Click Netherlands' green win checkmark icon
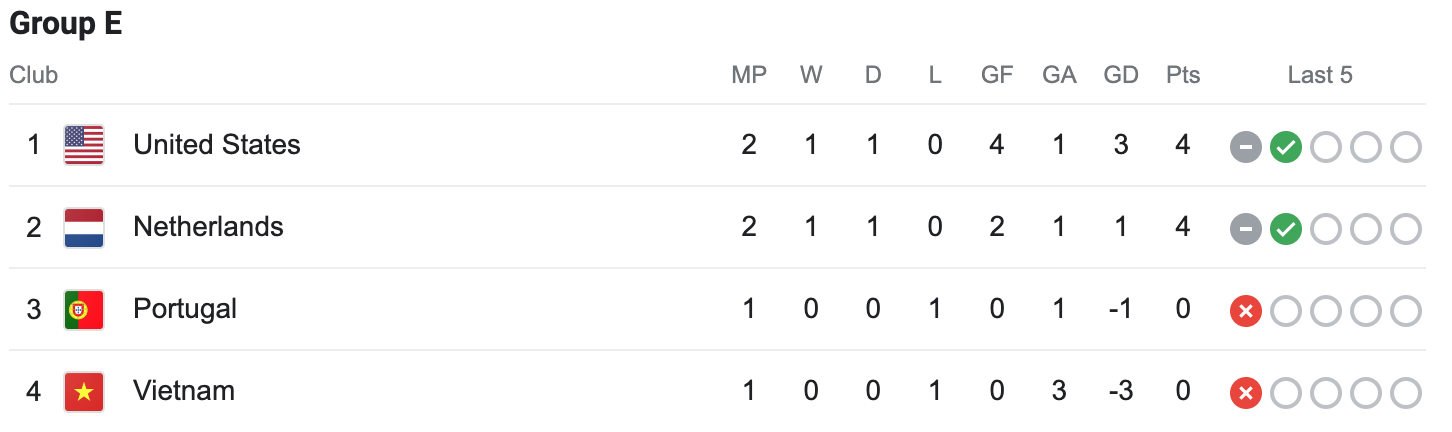Screen dimensions: 1452x432 1285,229
